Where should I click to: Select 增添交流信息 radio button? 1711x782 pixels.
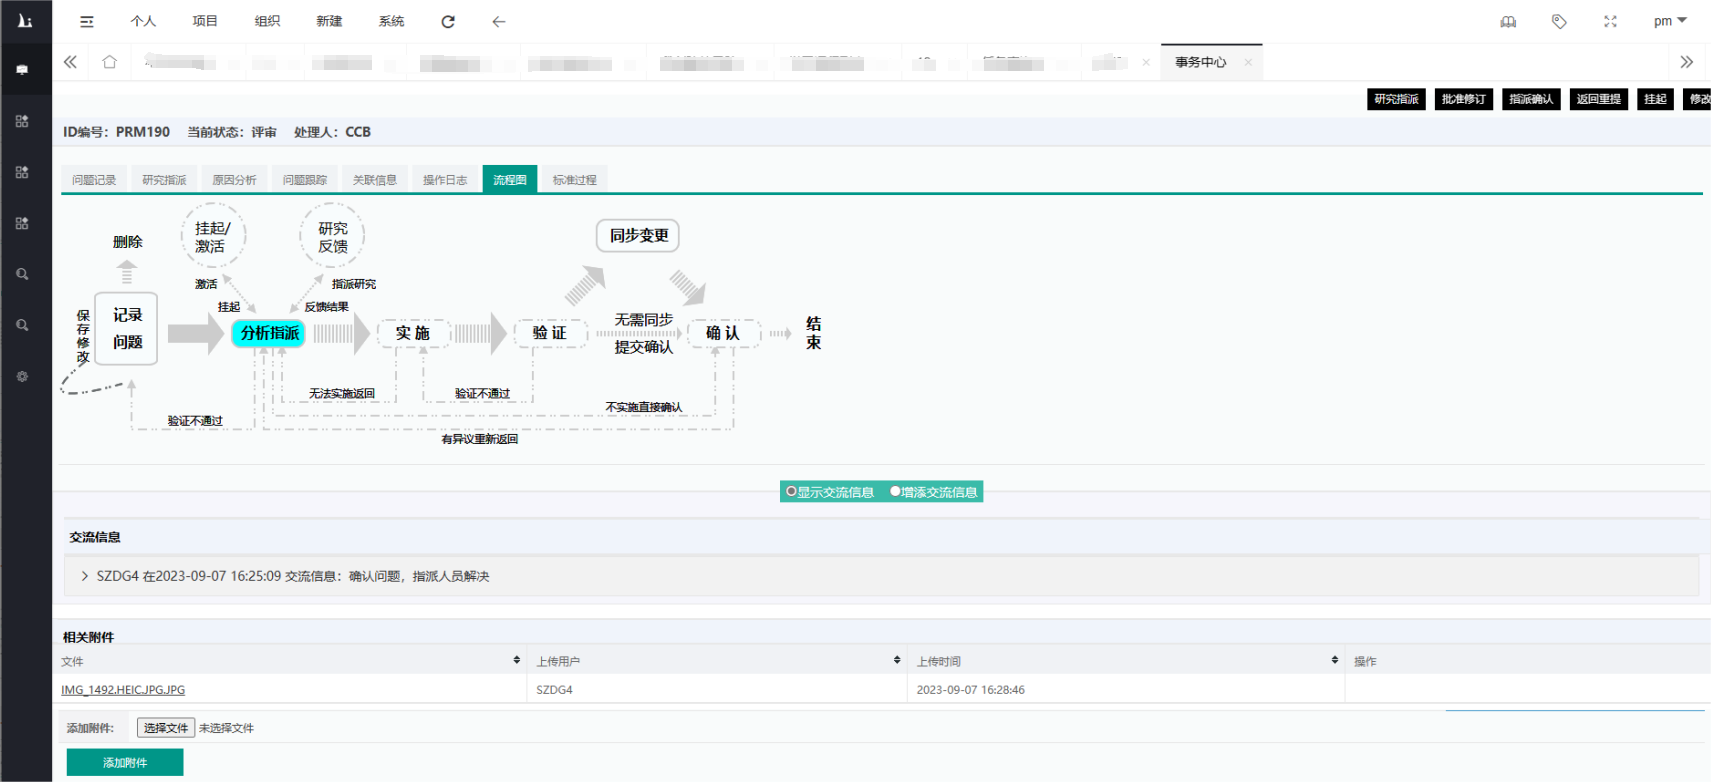[895, 492]
